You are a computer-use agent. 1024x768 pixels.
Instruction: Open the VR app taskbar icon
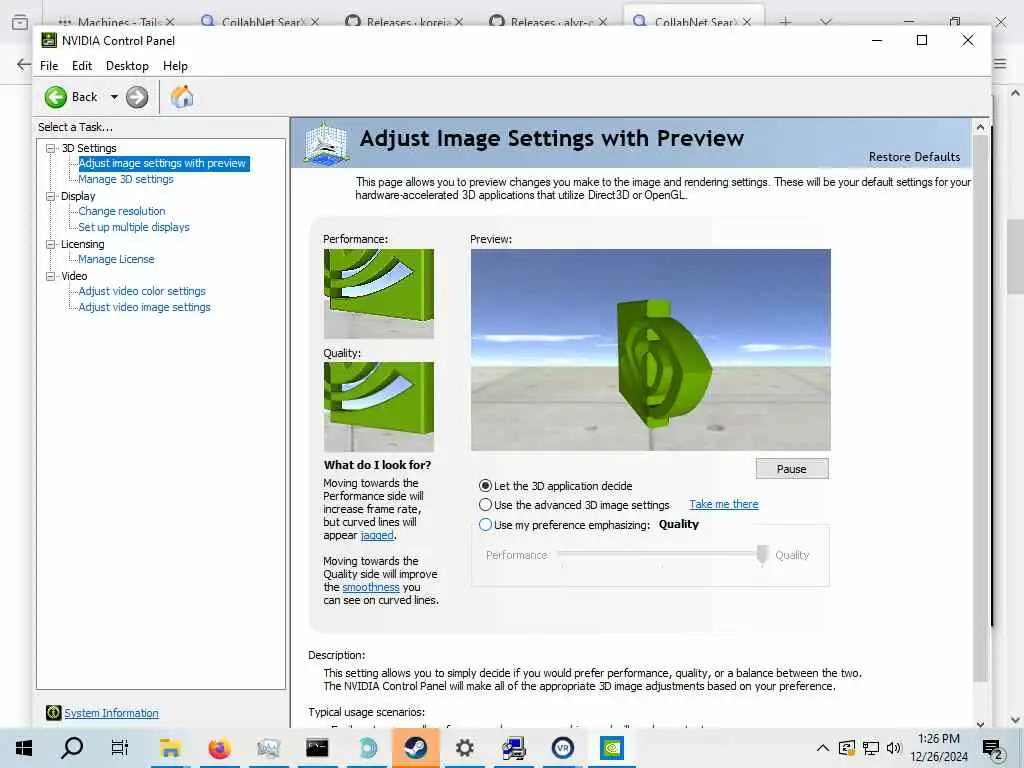562,748
